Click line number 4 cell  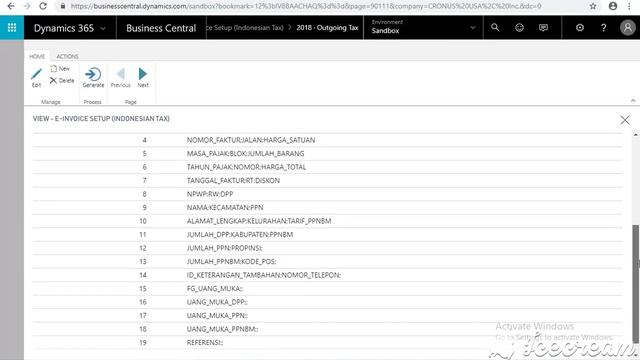tap(144, 140)
